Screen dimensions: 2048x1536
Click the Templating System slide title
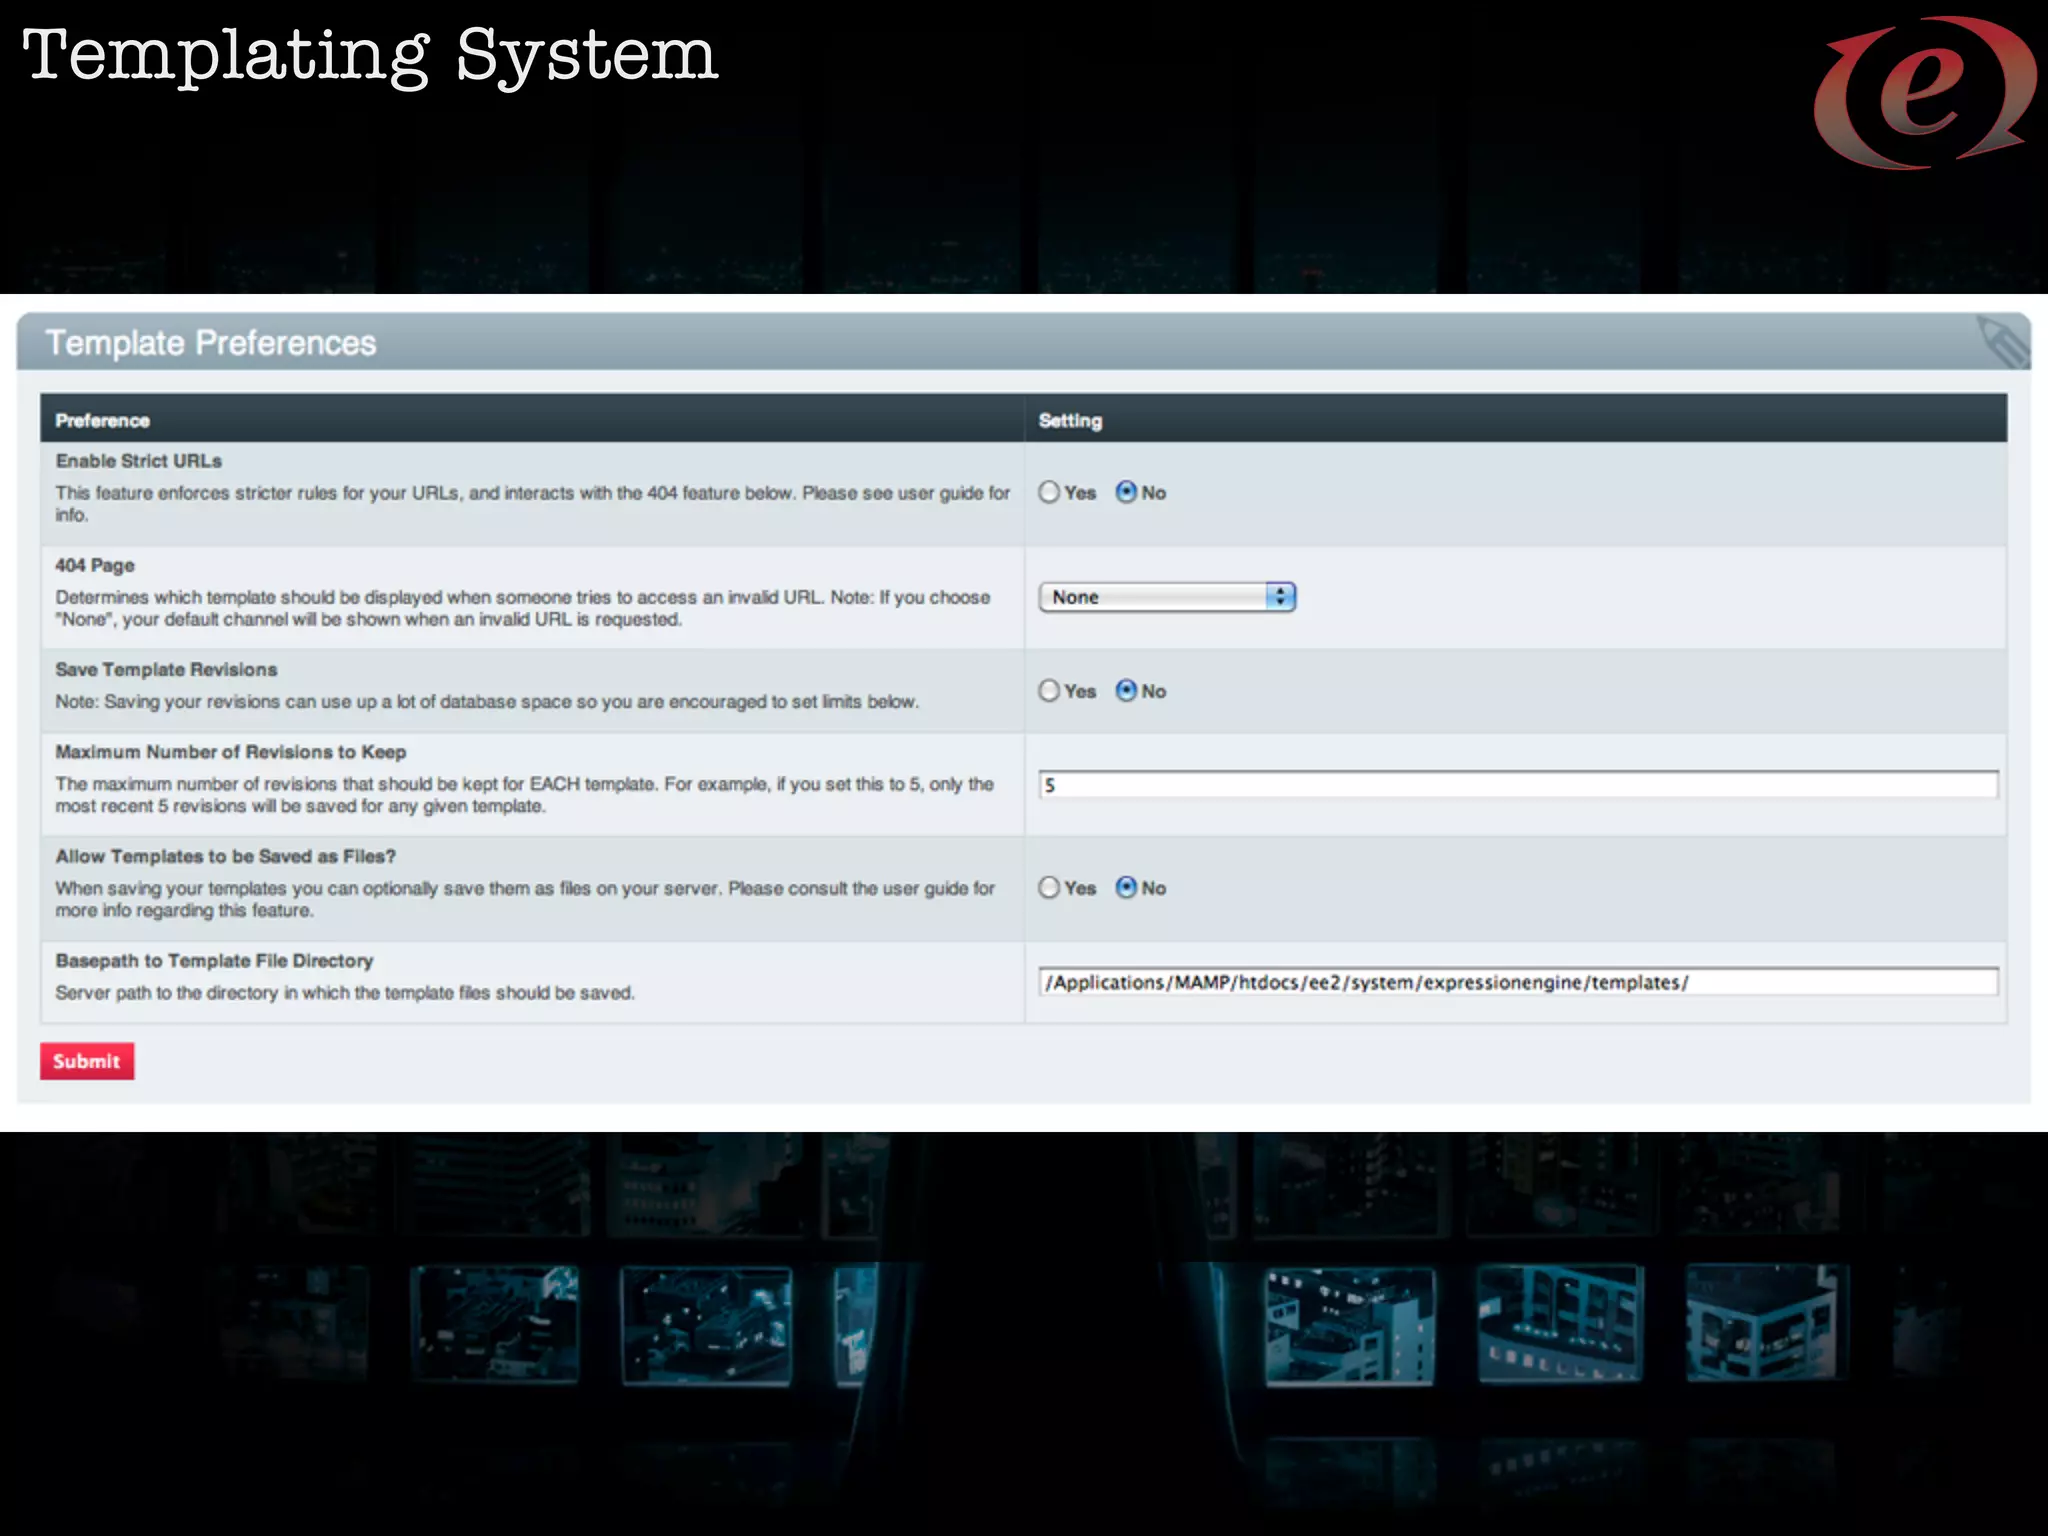[x=370, y=57]
